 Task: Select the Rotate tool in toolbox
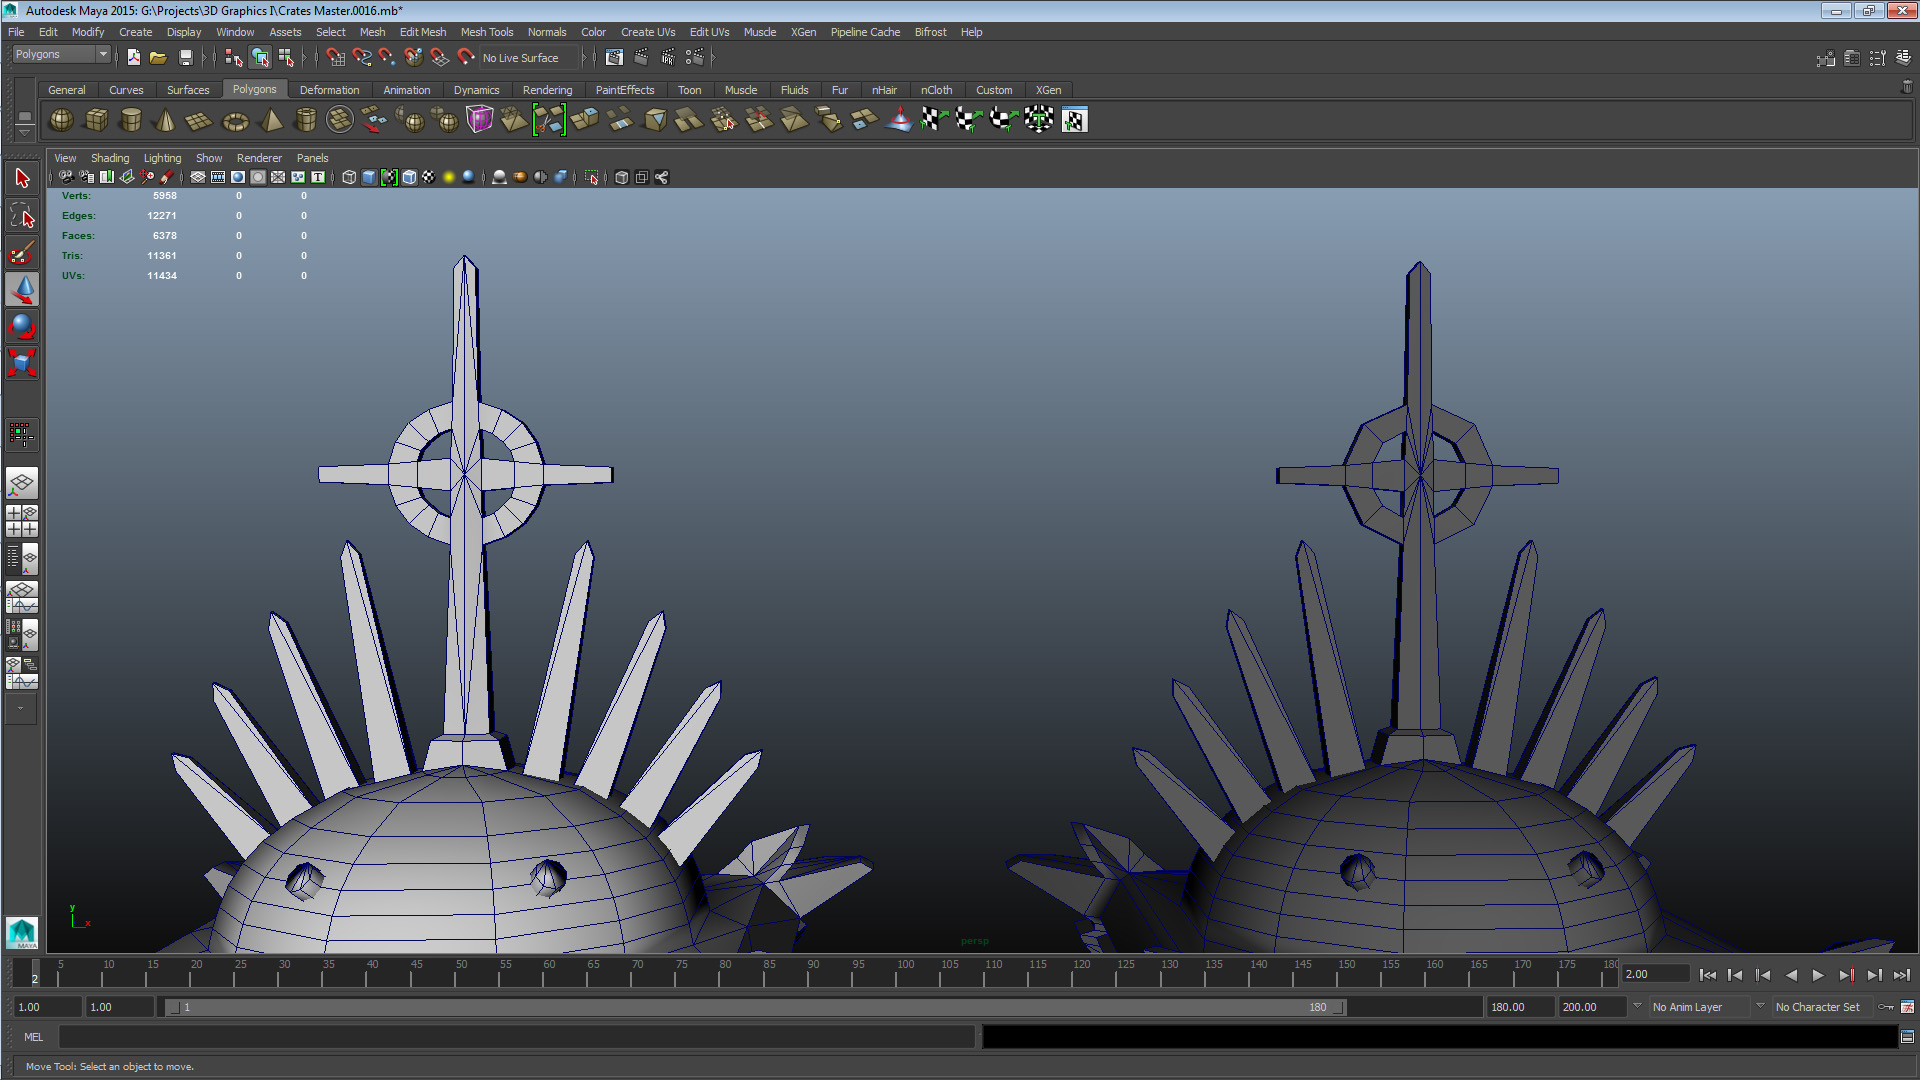[22, 326]
